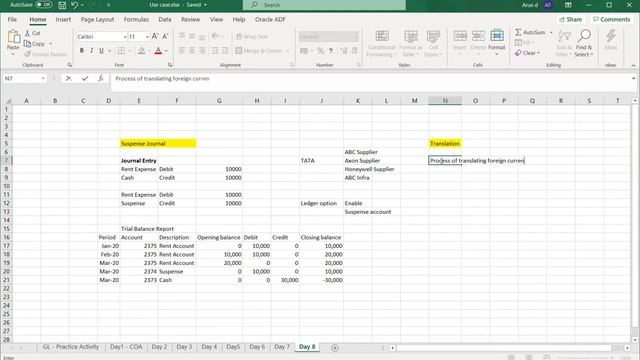Open the Name Box N7 dropdown
This screenshot has width=640, height=360.
[43, 78]
